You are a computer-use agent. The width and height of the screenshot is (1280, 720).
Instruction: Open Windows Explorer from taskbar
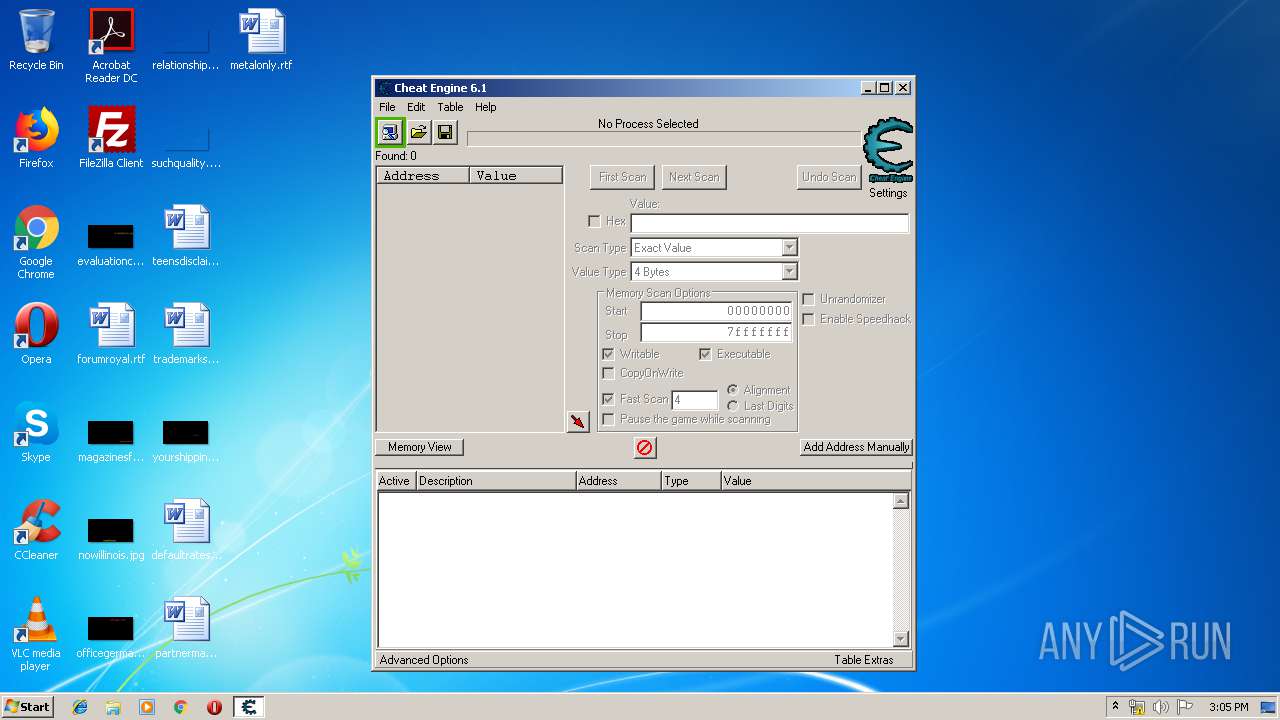(x=113, y=707)
